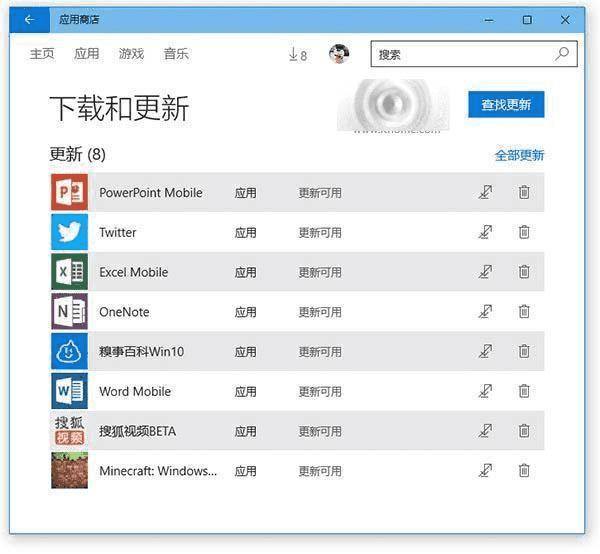
Task: Minimize the 应用商店 window
Action: coord(489,20)
